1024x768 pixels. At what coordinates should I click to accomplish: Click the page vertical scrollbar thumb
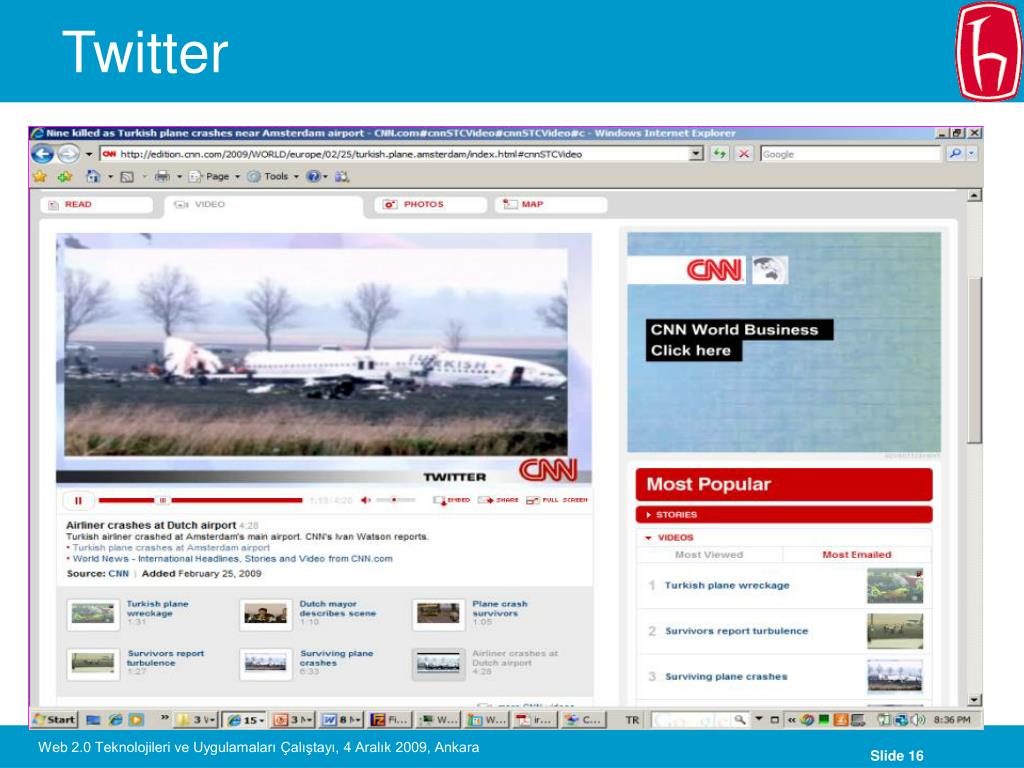pyautogui.click(x=974, y=360)
